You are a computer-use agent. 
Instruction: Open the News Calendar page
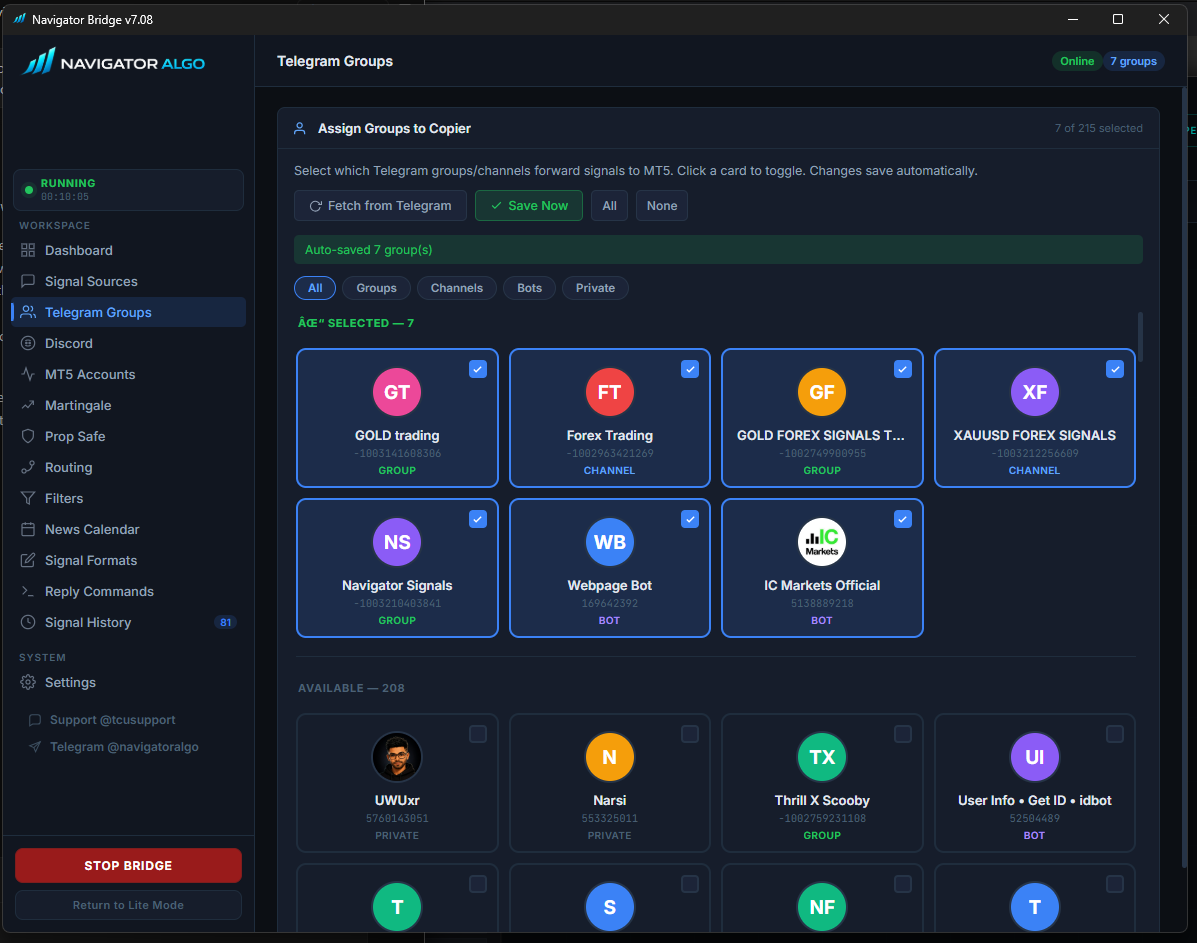[128, 529]
